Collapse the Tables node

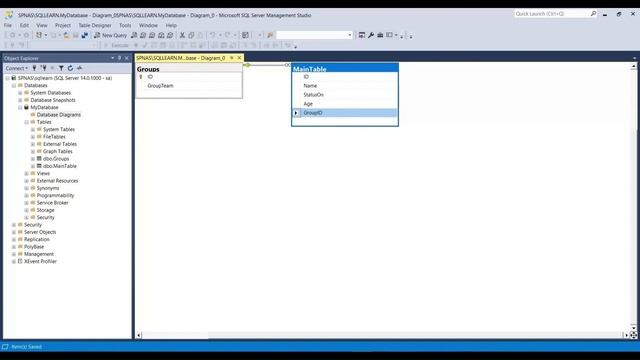(x=27, y=122)
